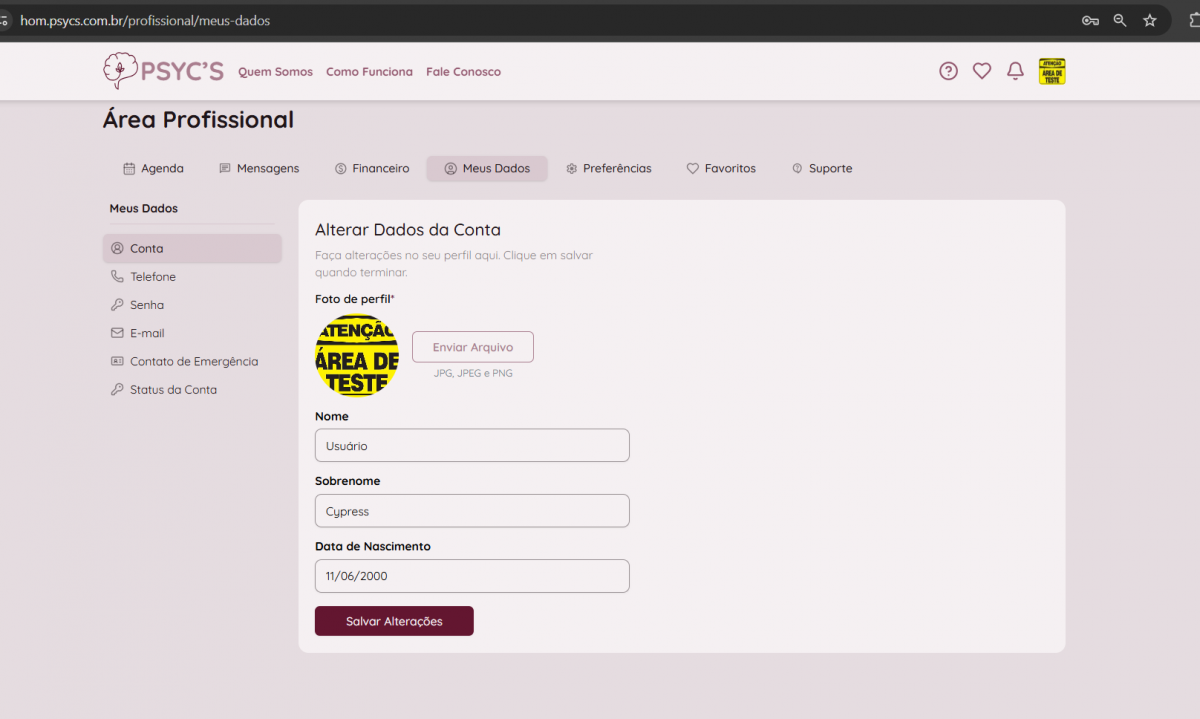This screenshot has width=1200, height=719.
Task: Open the Quem Somos link
Action: coord(275,72)
